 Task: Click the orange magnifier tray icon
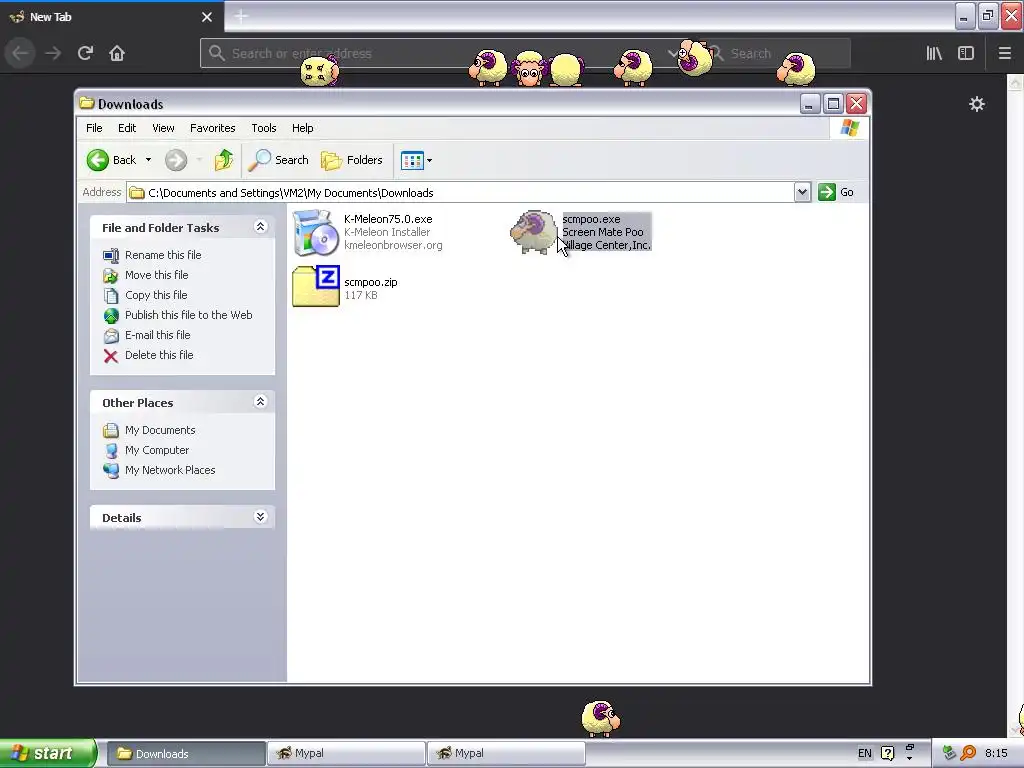968,753
